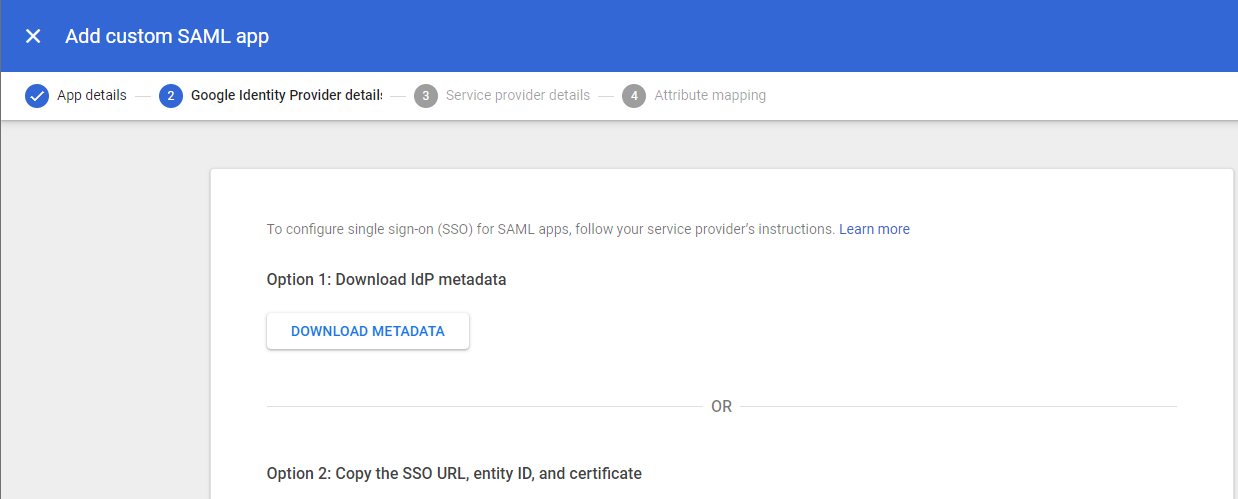
Task: Jump to the Attribute mapping step label
Action: pyautogui.click(x=710, y=96)
